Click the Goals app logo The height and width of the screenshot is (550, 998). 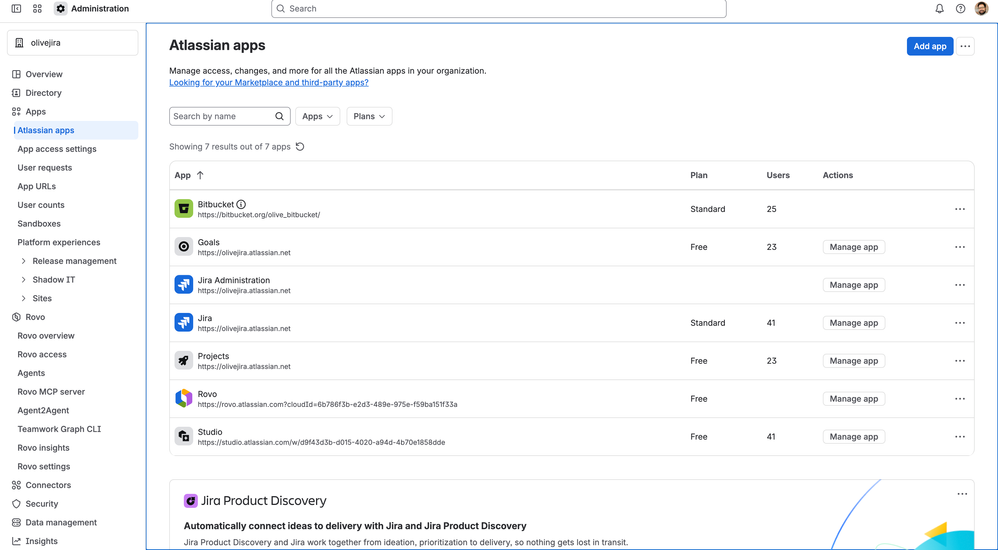[x=184, y=247]
